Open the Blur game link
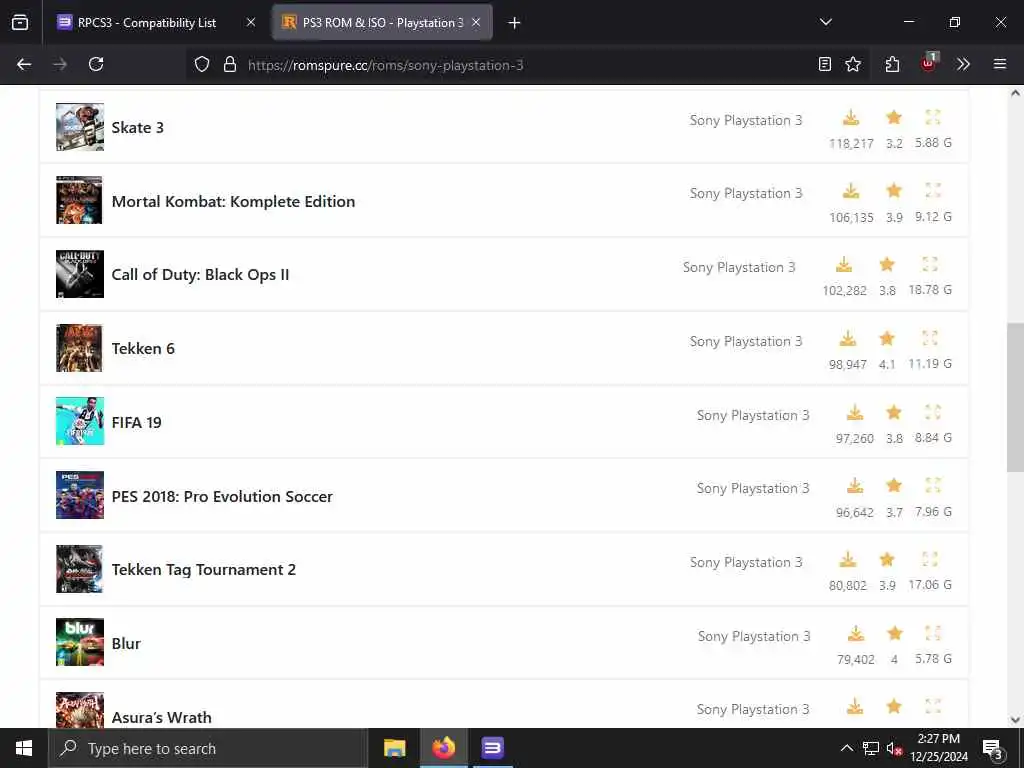The image size is (1024, 768). pyautogui.click(x=126, y=644)
